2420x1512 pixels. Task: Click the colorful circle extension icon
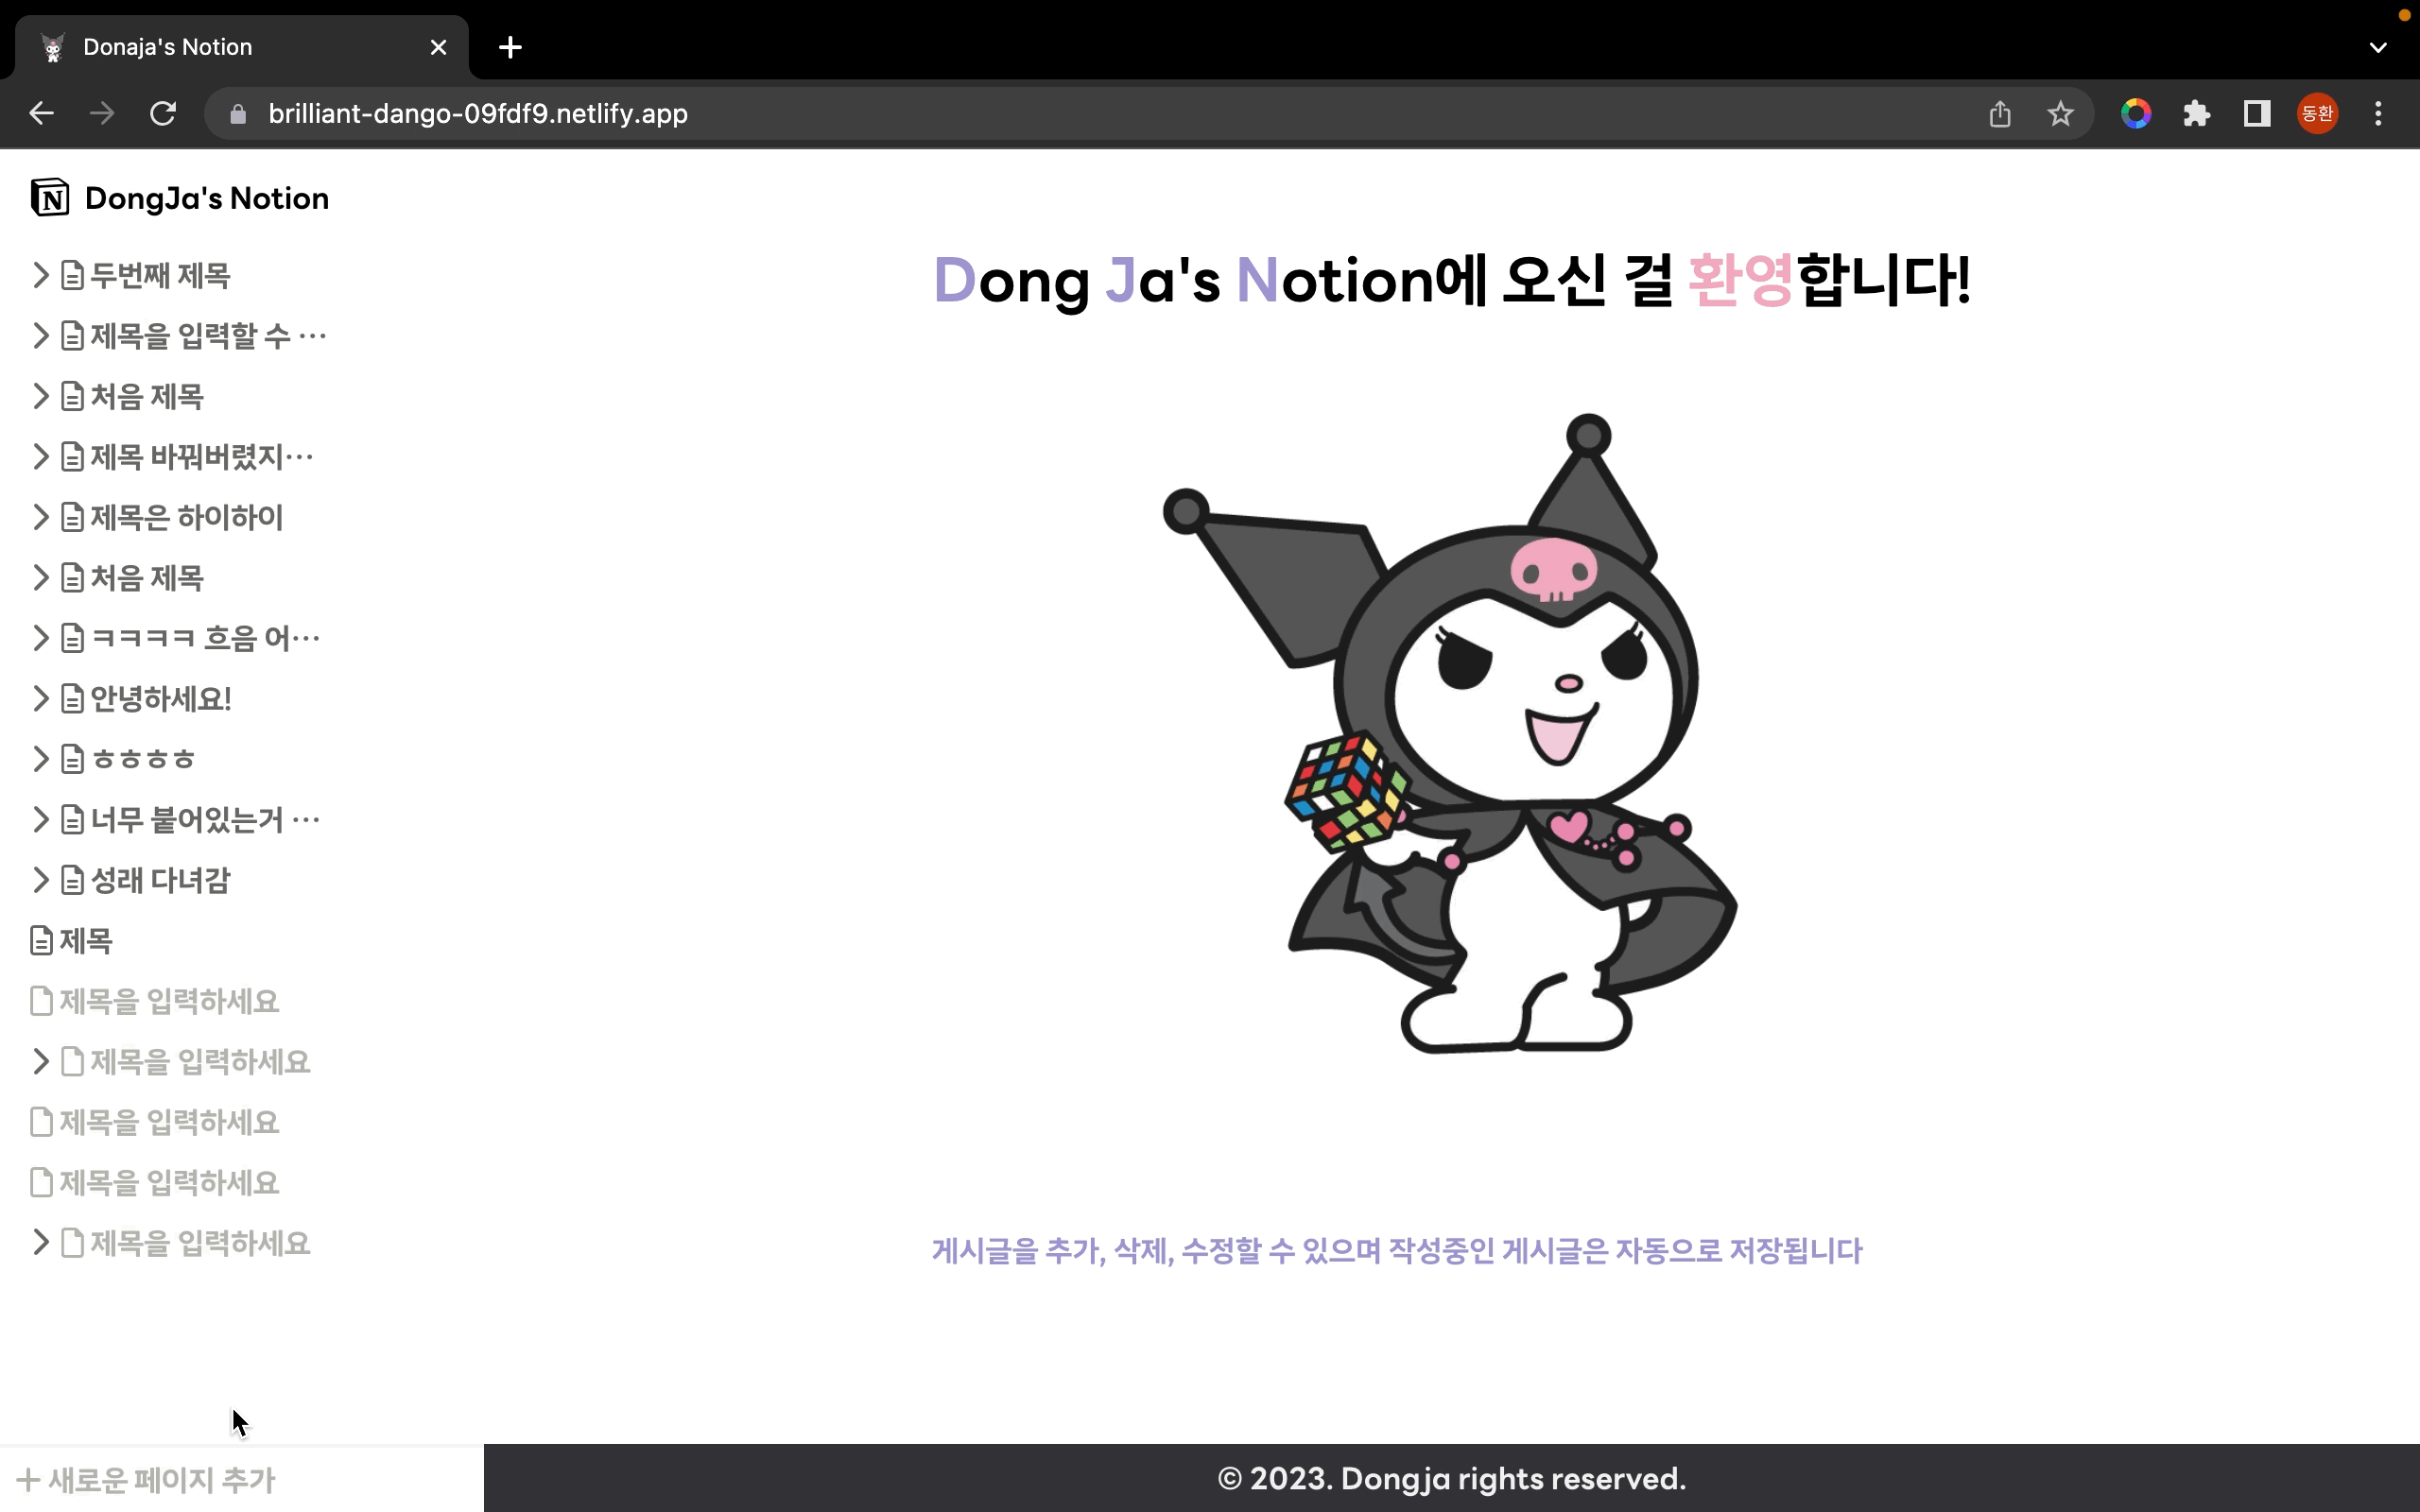pos(2136,114)
